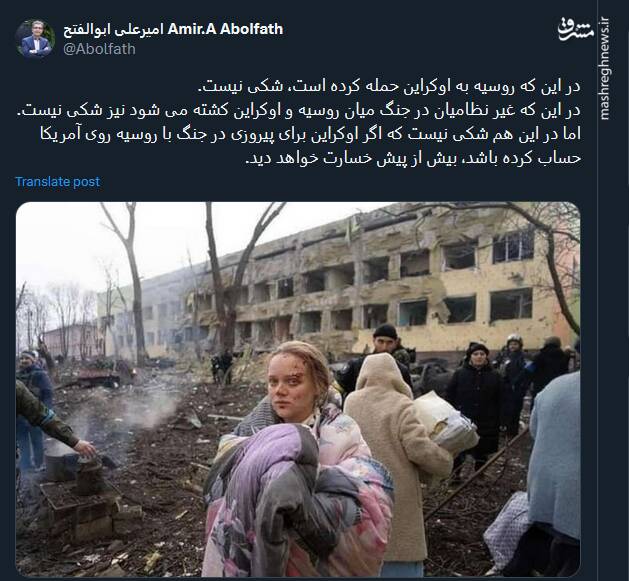Click the third tweet line mentioning آمریکا
This screenshot has height=581, width=629.
pyautogui.click(x=310, y=134)
